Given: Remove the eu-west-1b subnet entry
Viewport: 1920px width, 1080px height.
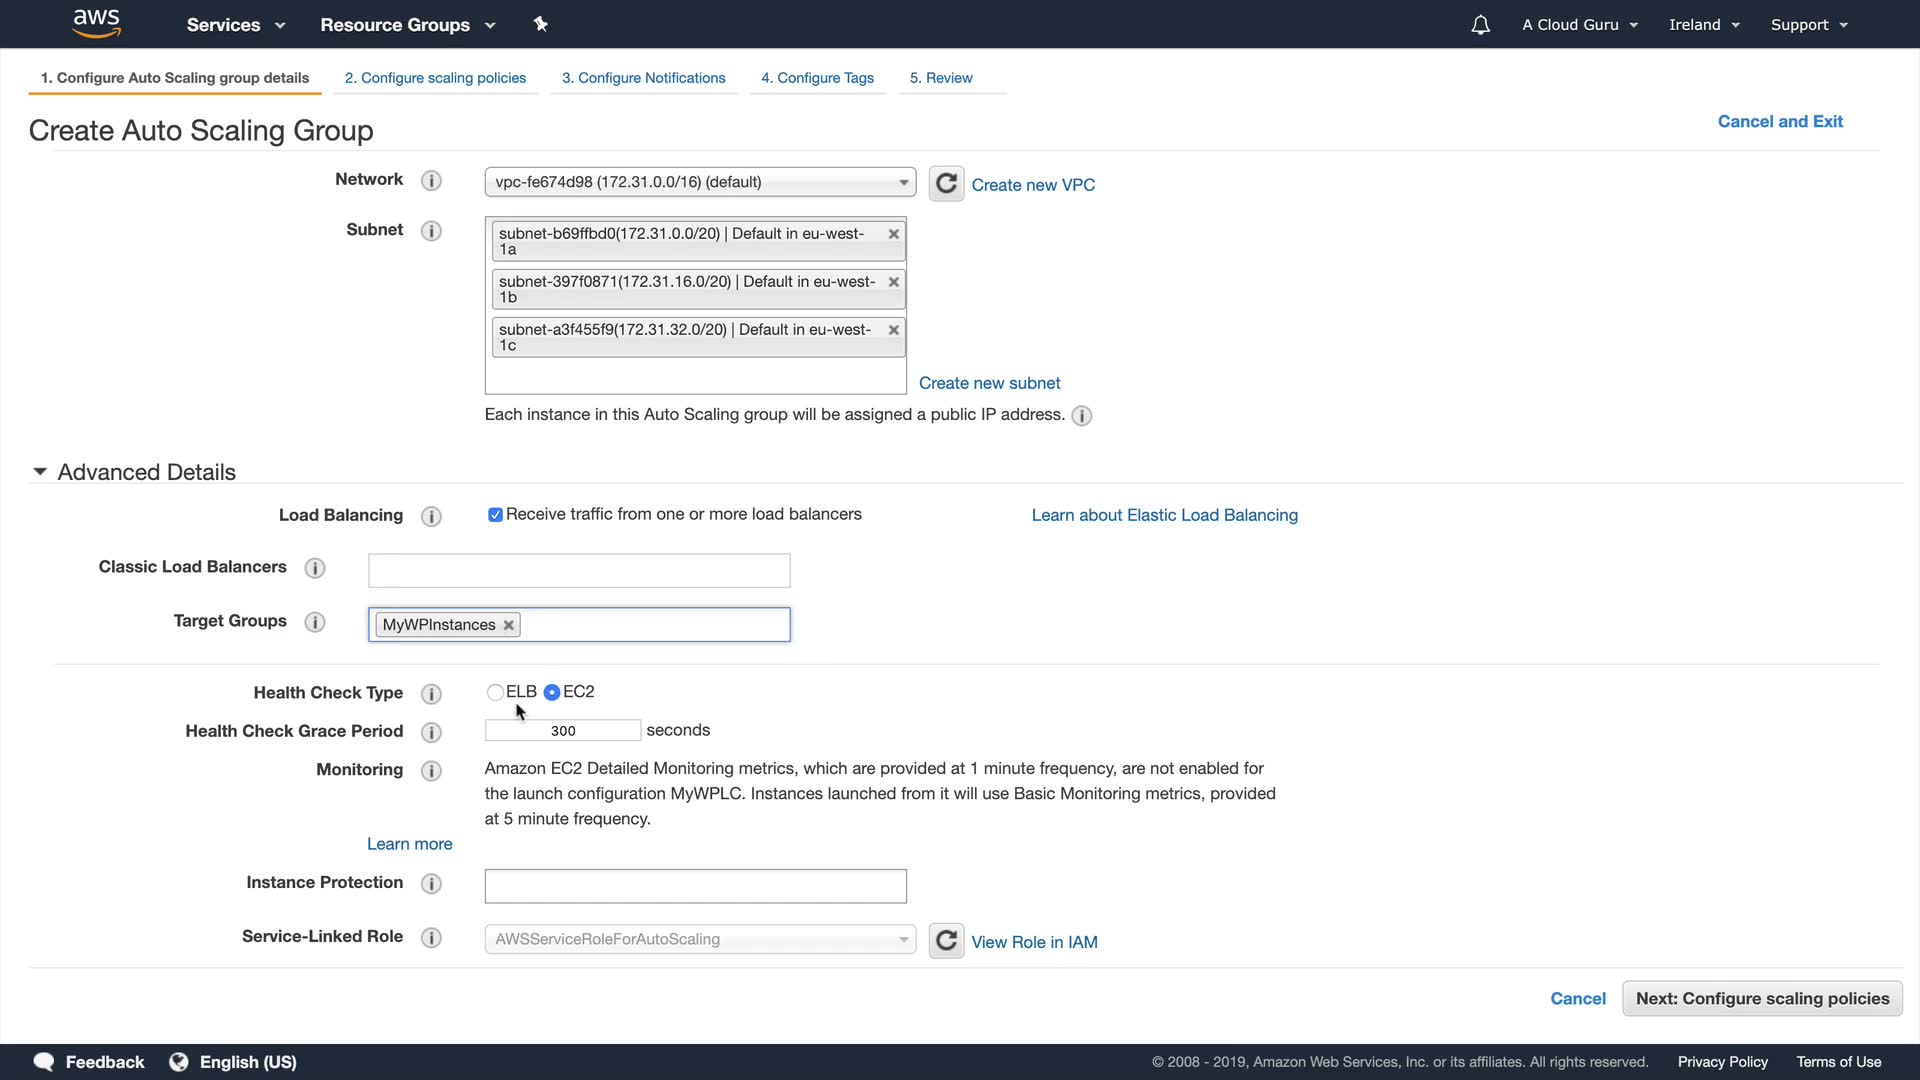Looking at the screenshot, I should click(894, 282).
